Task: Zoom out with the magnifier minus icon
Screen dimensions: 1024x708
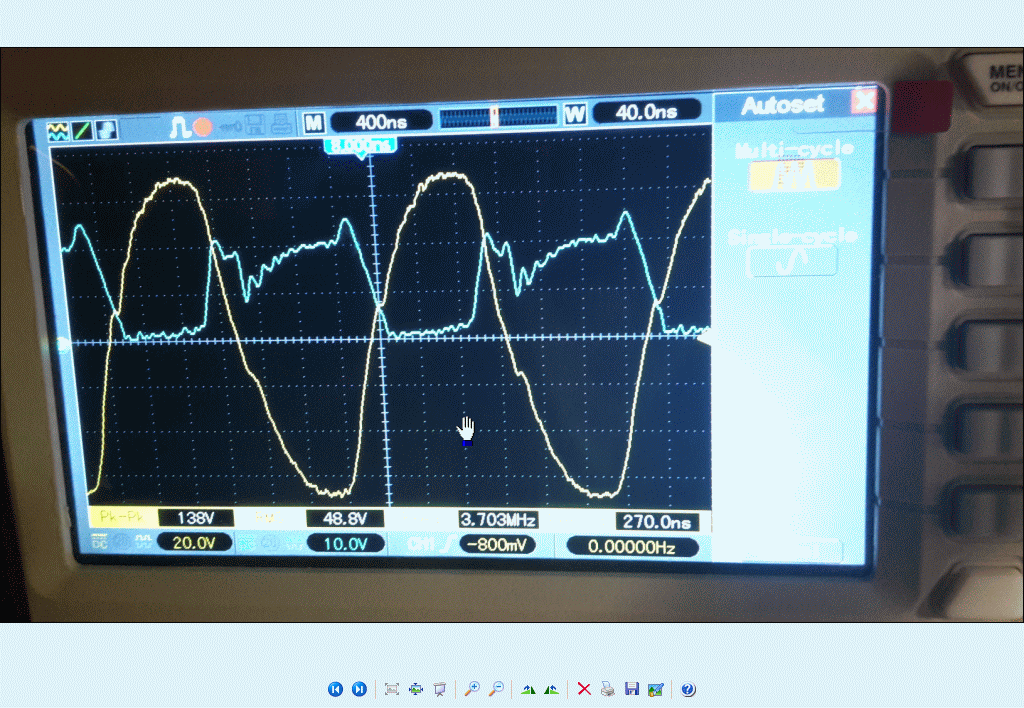Action: tap(496, 689)
